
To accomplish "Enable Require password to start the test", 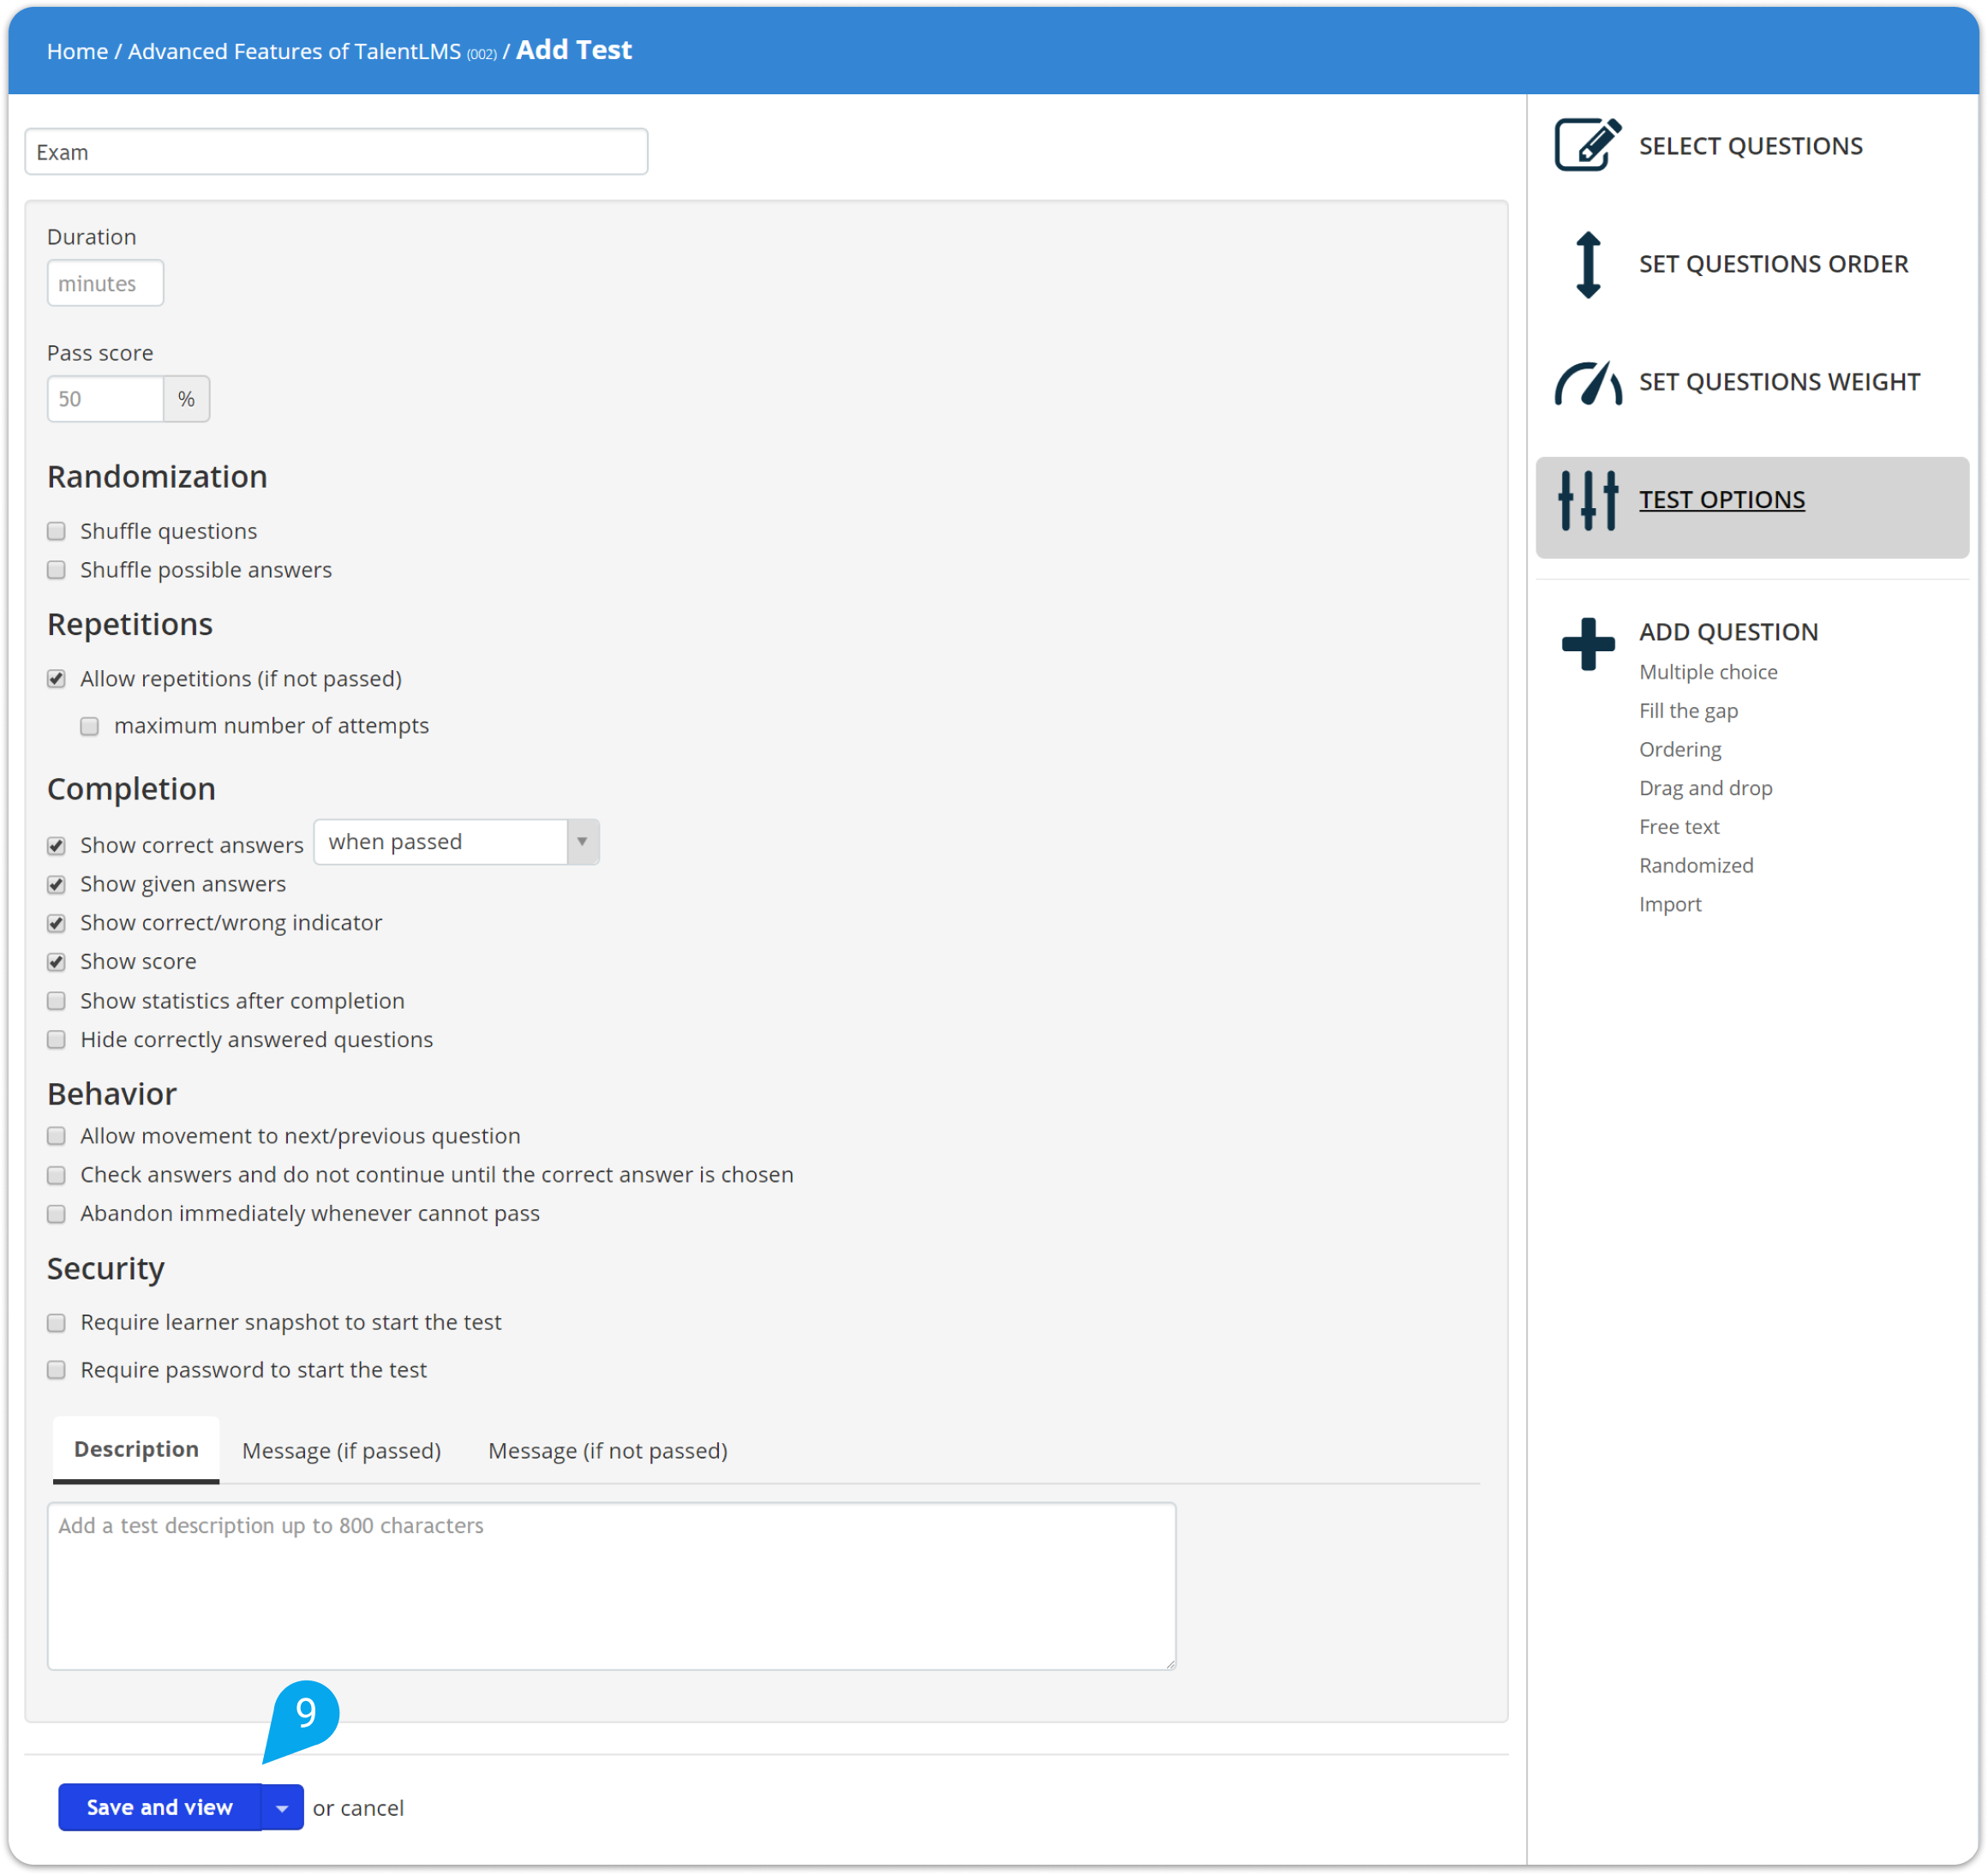I will tap(57, 1370).
